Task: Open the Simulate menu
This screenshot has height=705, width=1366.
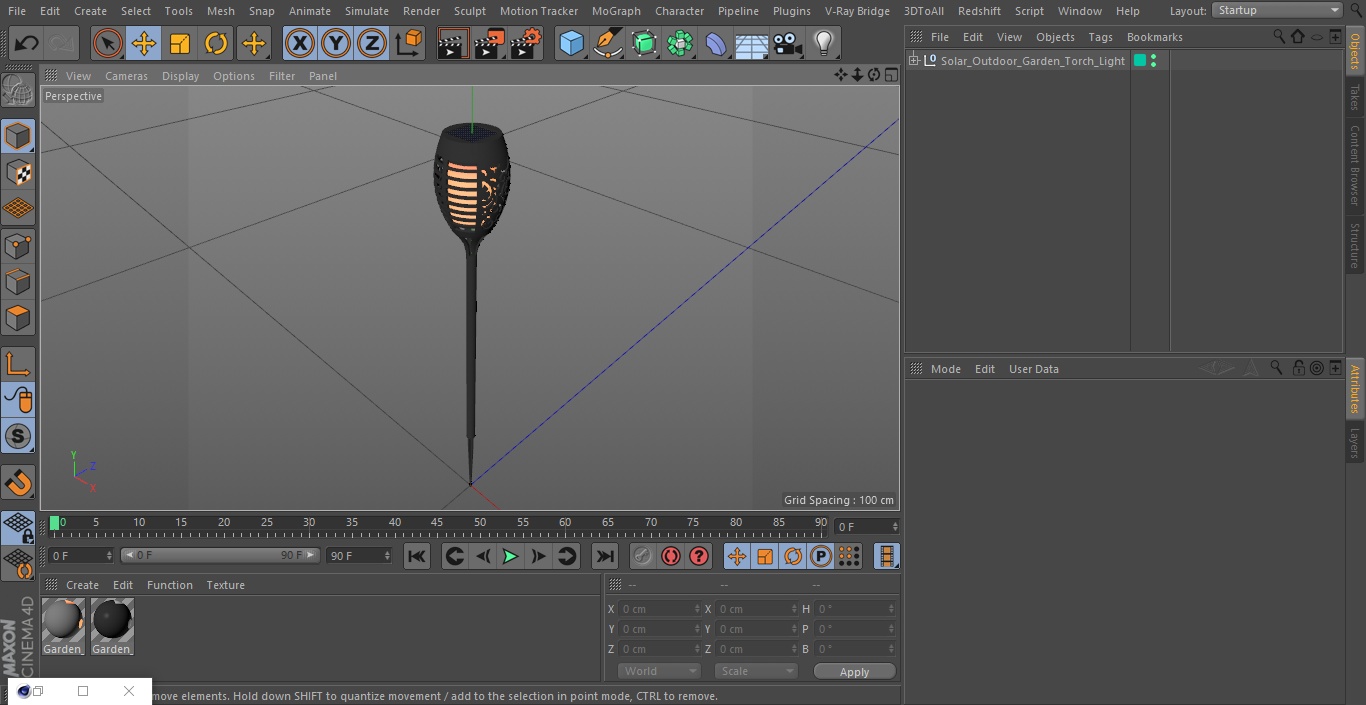Action: click(367, 11)
